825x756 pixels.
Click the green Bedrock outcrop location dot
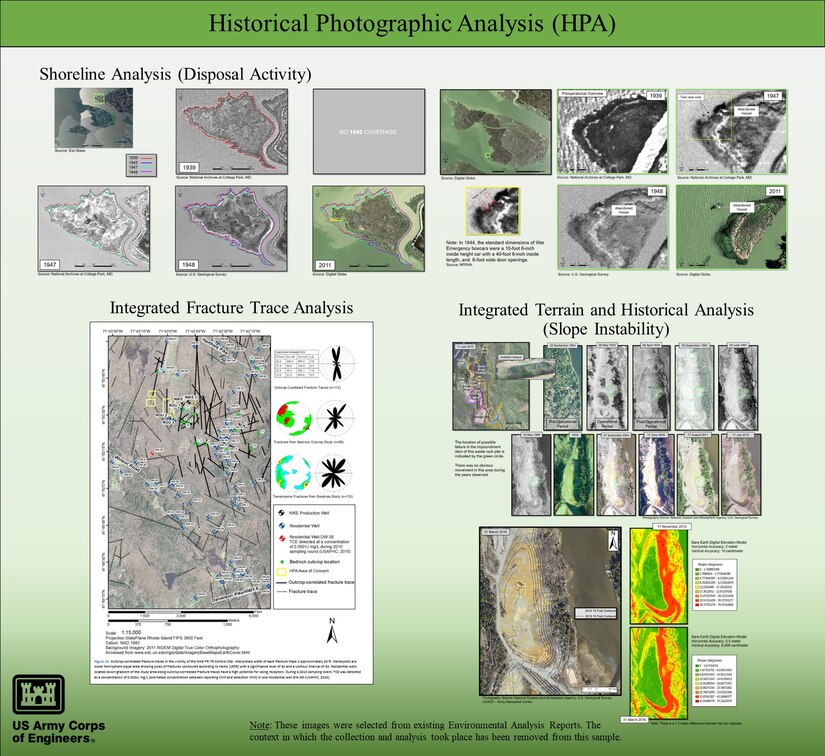pyautogui.click(x=281, y=562)
